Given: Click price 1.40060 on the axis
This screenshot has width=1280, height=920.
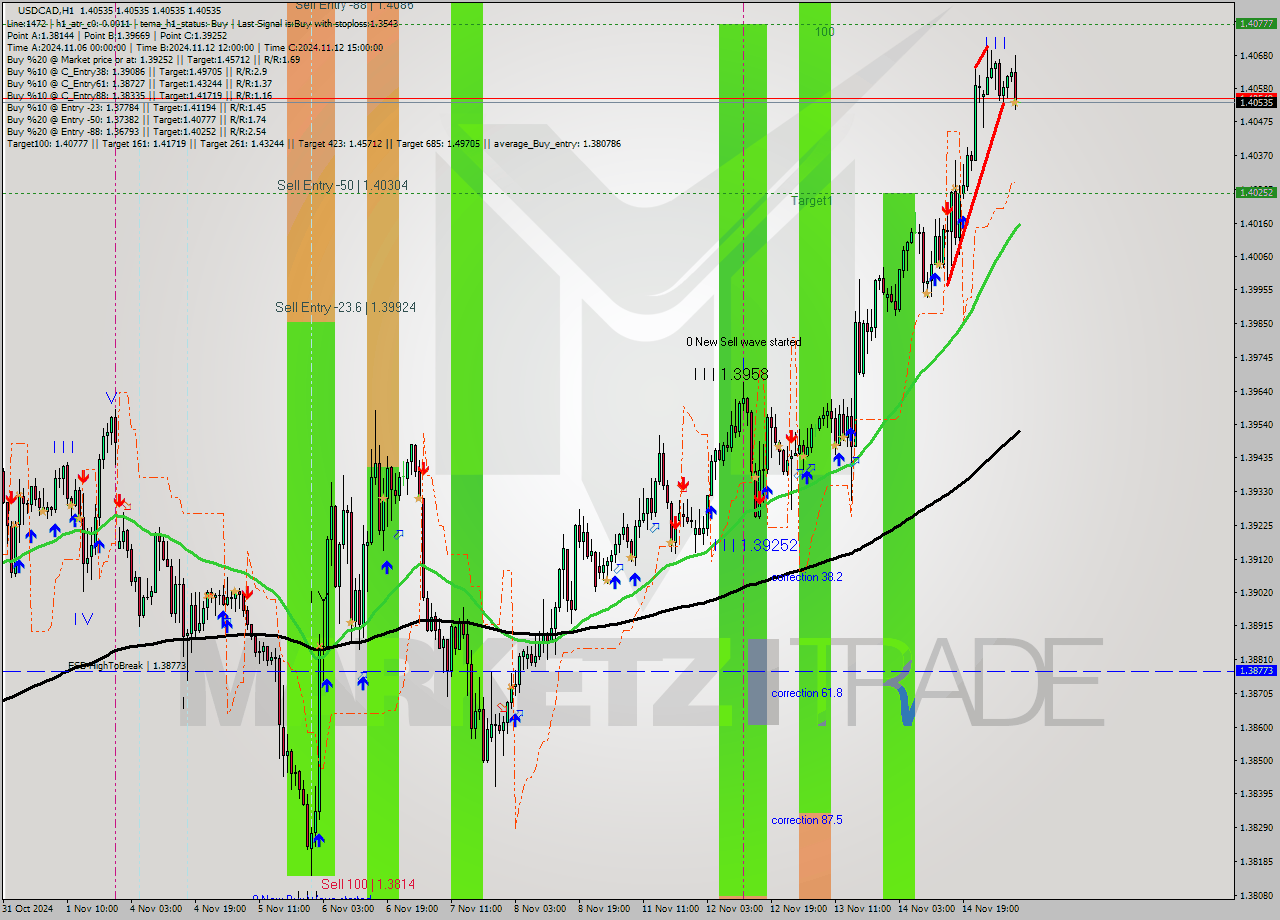Looking at the screenshot, I should click(x=1256, y=256).
